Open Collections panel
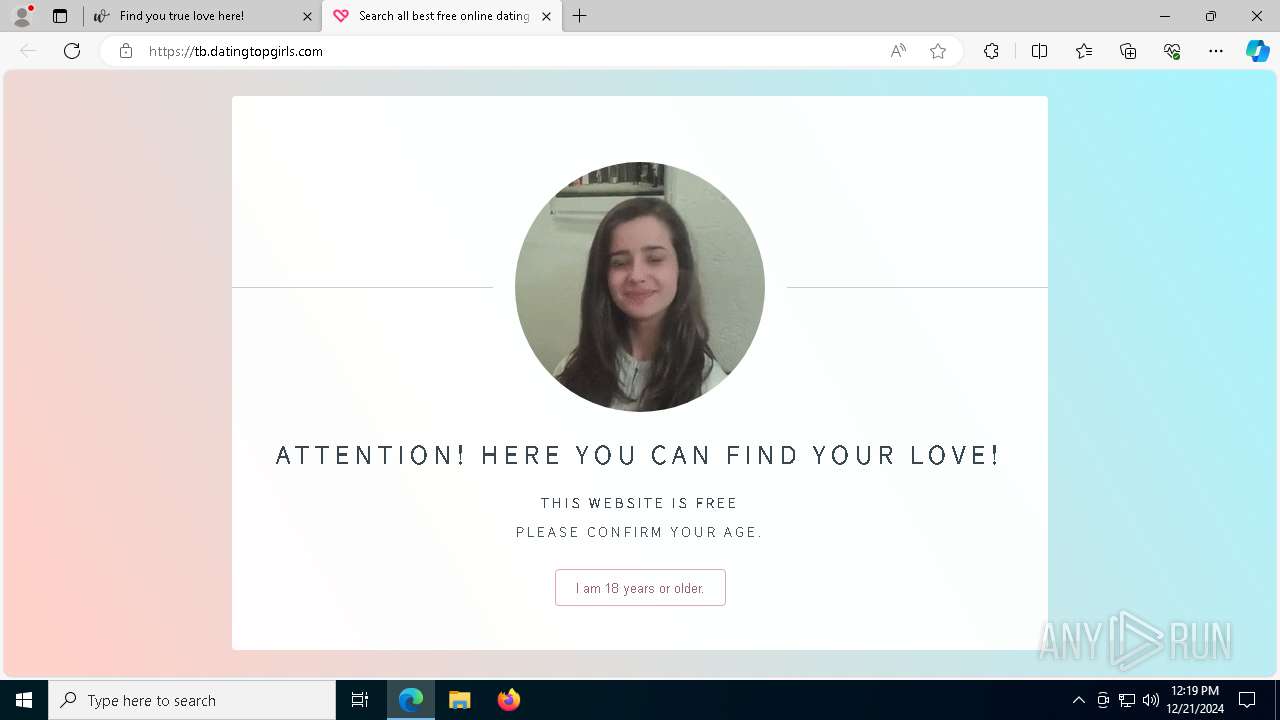1280x720 pixels. pyautogui.click(x=1128, y=51)
